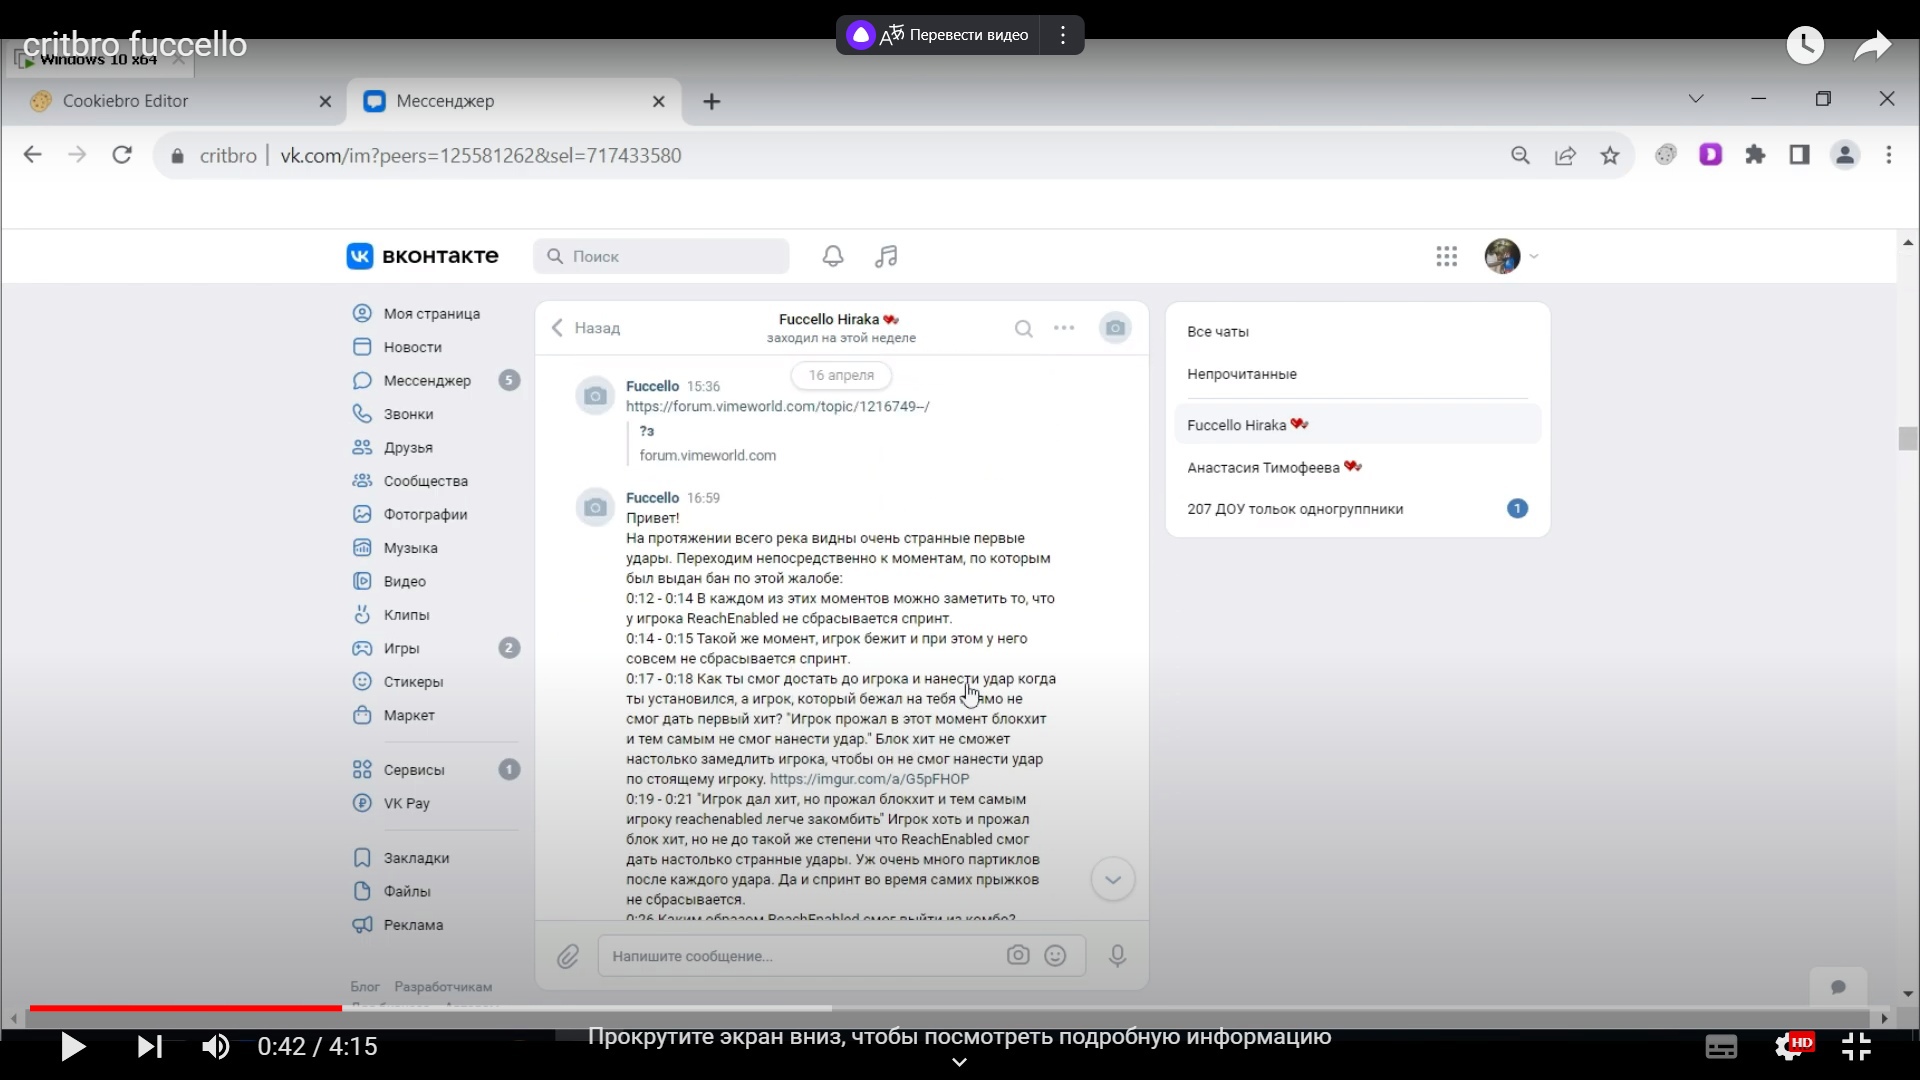This screenshot has width=1920, height=1080.
Task: Open the VK services grid icon
Action: click(x=1446, y=257)
